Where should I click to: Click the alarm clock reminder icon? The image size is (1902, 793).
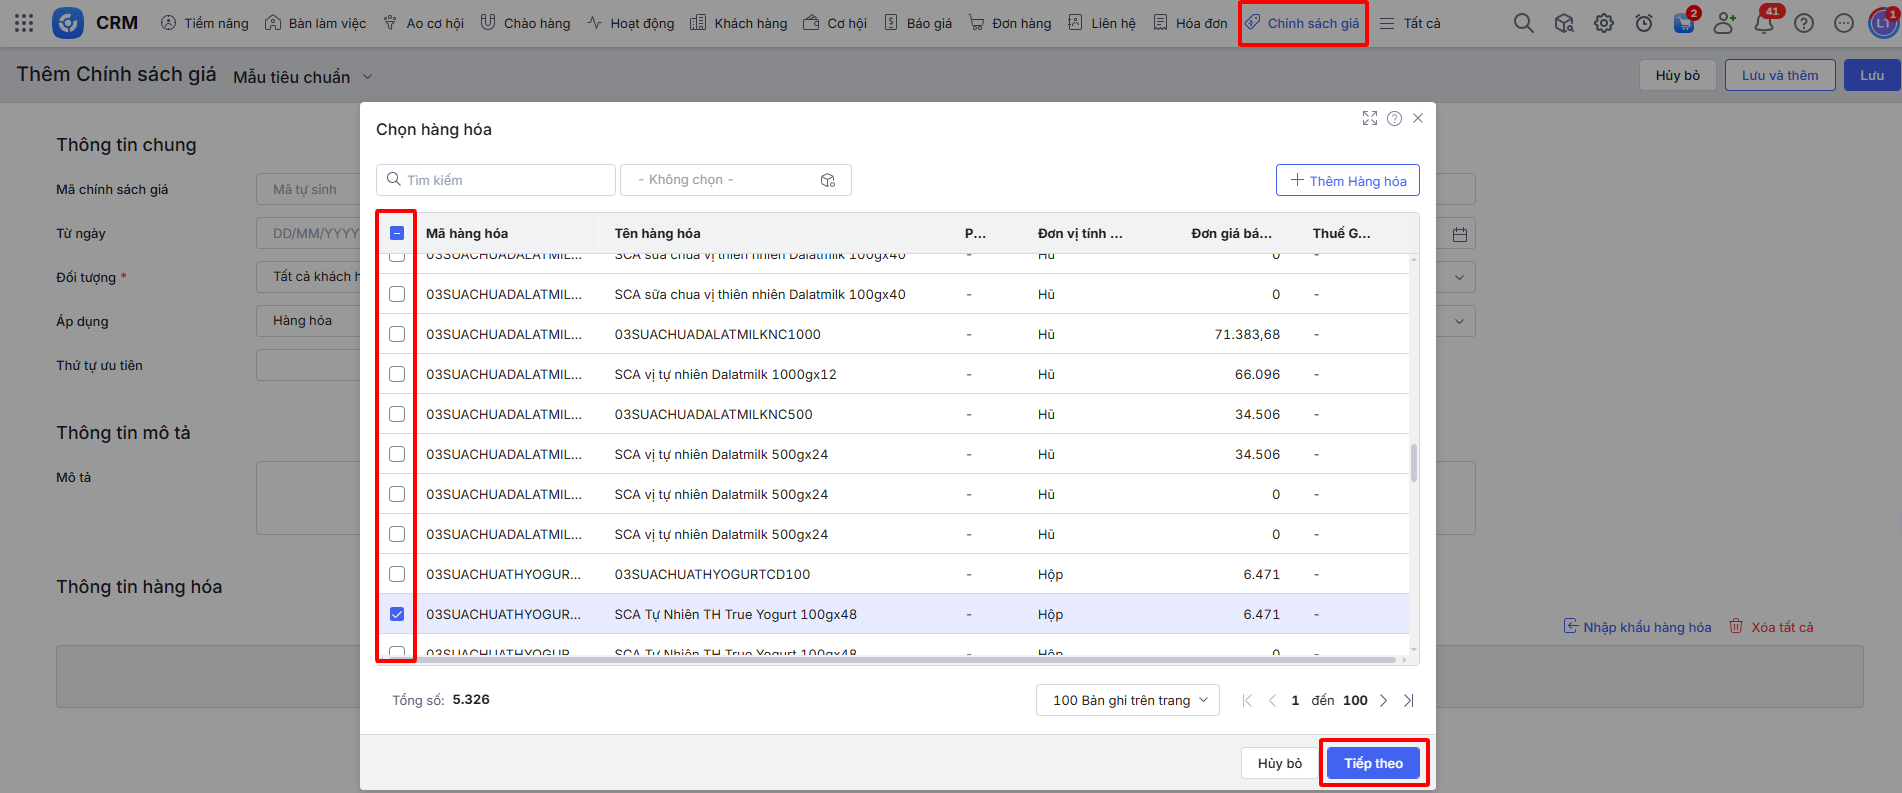(x=1644, y=23)
